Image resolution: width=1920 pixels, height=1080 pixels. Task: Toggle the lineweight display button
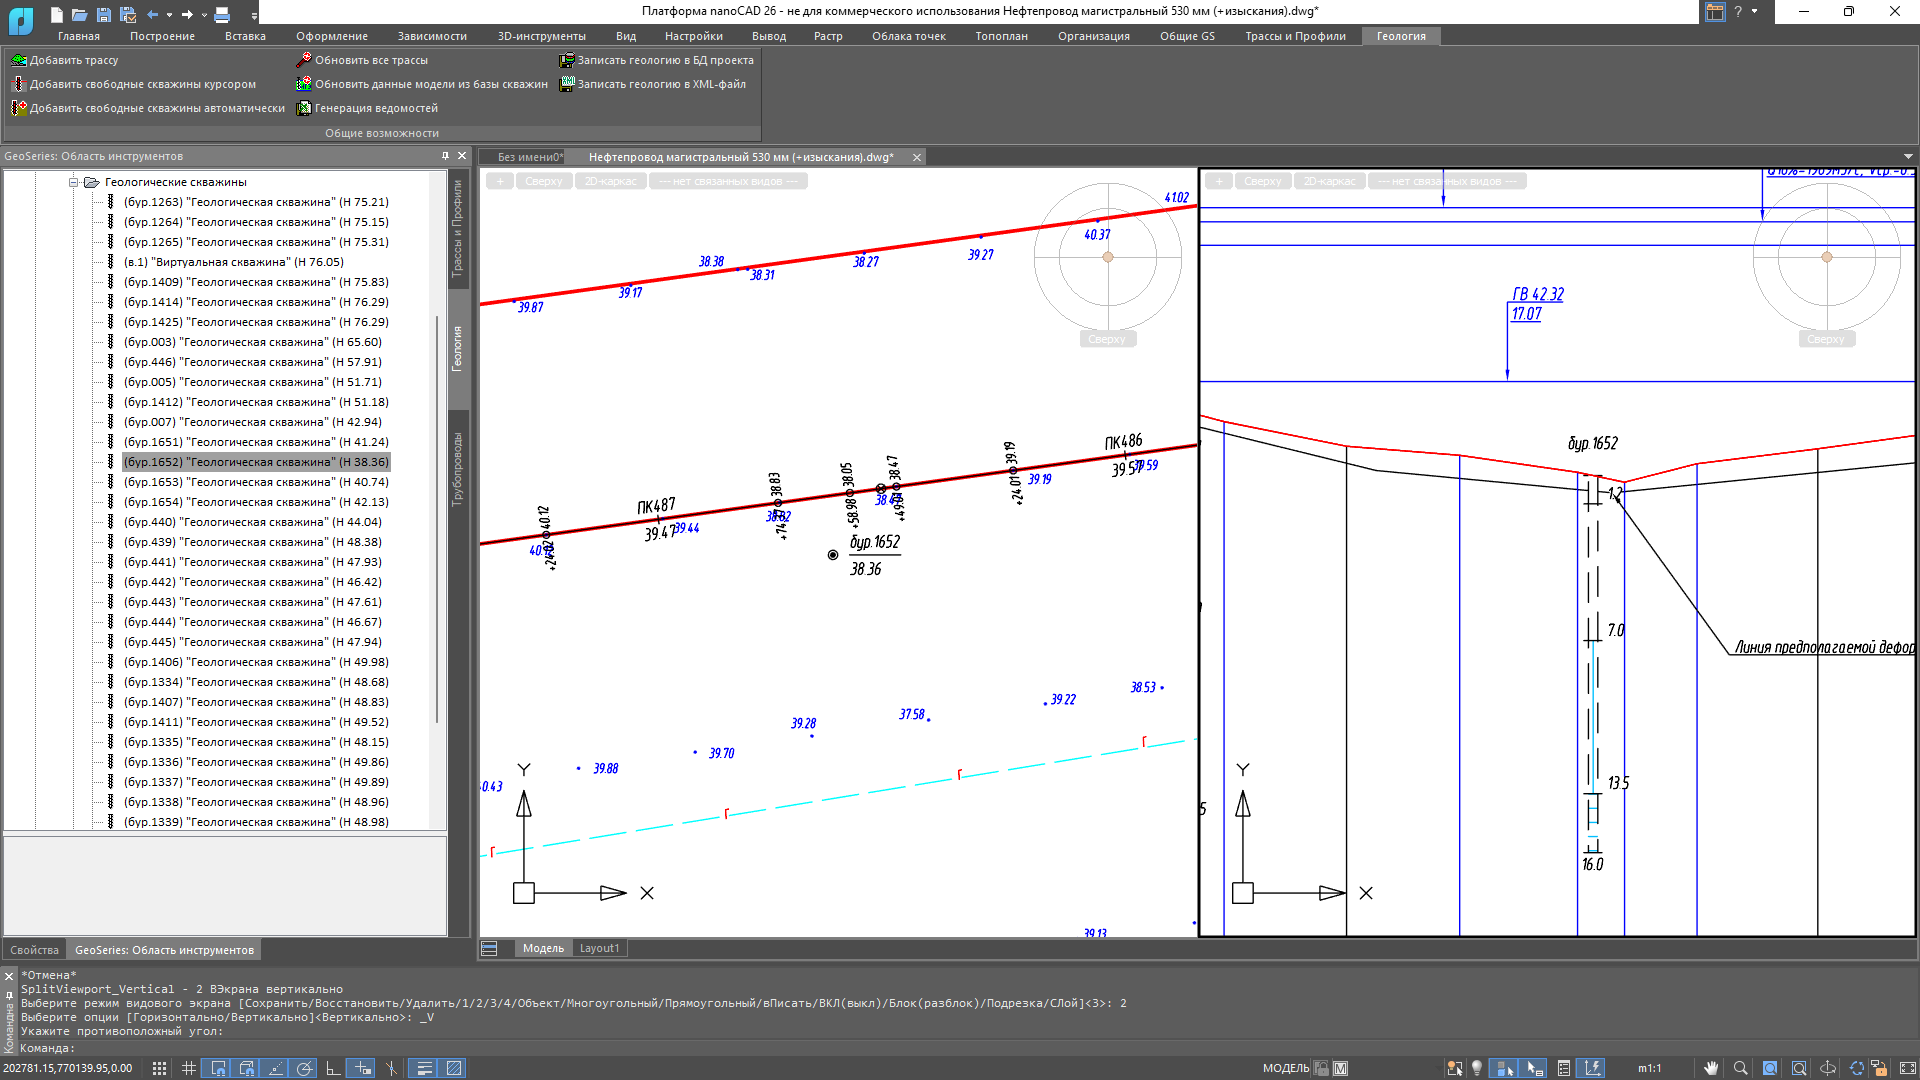tap(424, 1068)
